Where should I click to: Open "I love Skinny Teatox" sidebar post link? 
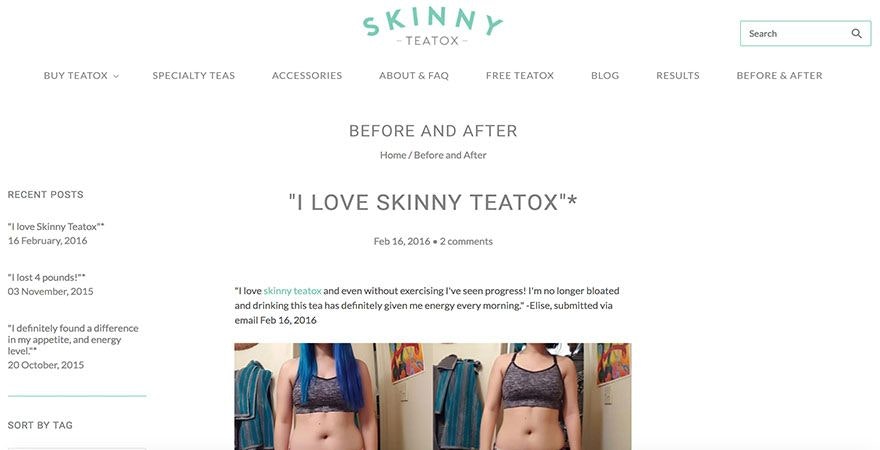tap(56, 227)
